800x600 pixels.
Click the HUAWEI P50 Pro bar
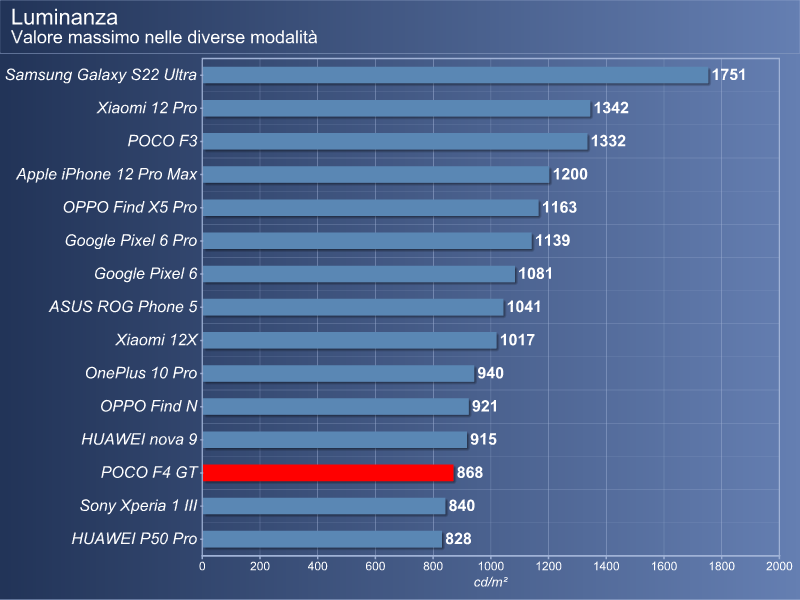click(x=322, y=539)
